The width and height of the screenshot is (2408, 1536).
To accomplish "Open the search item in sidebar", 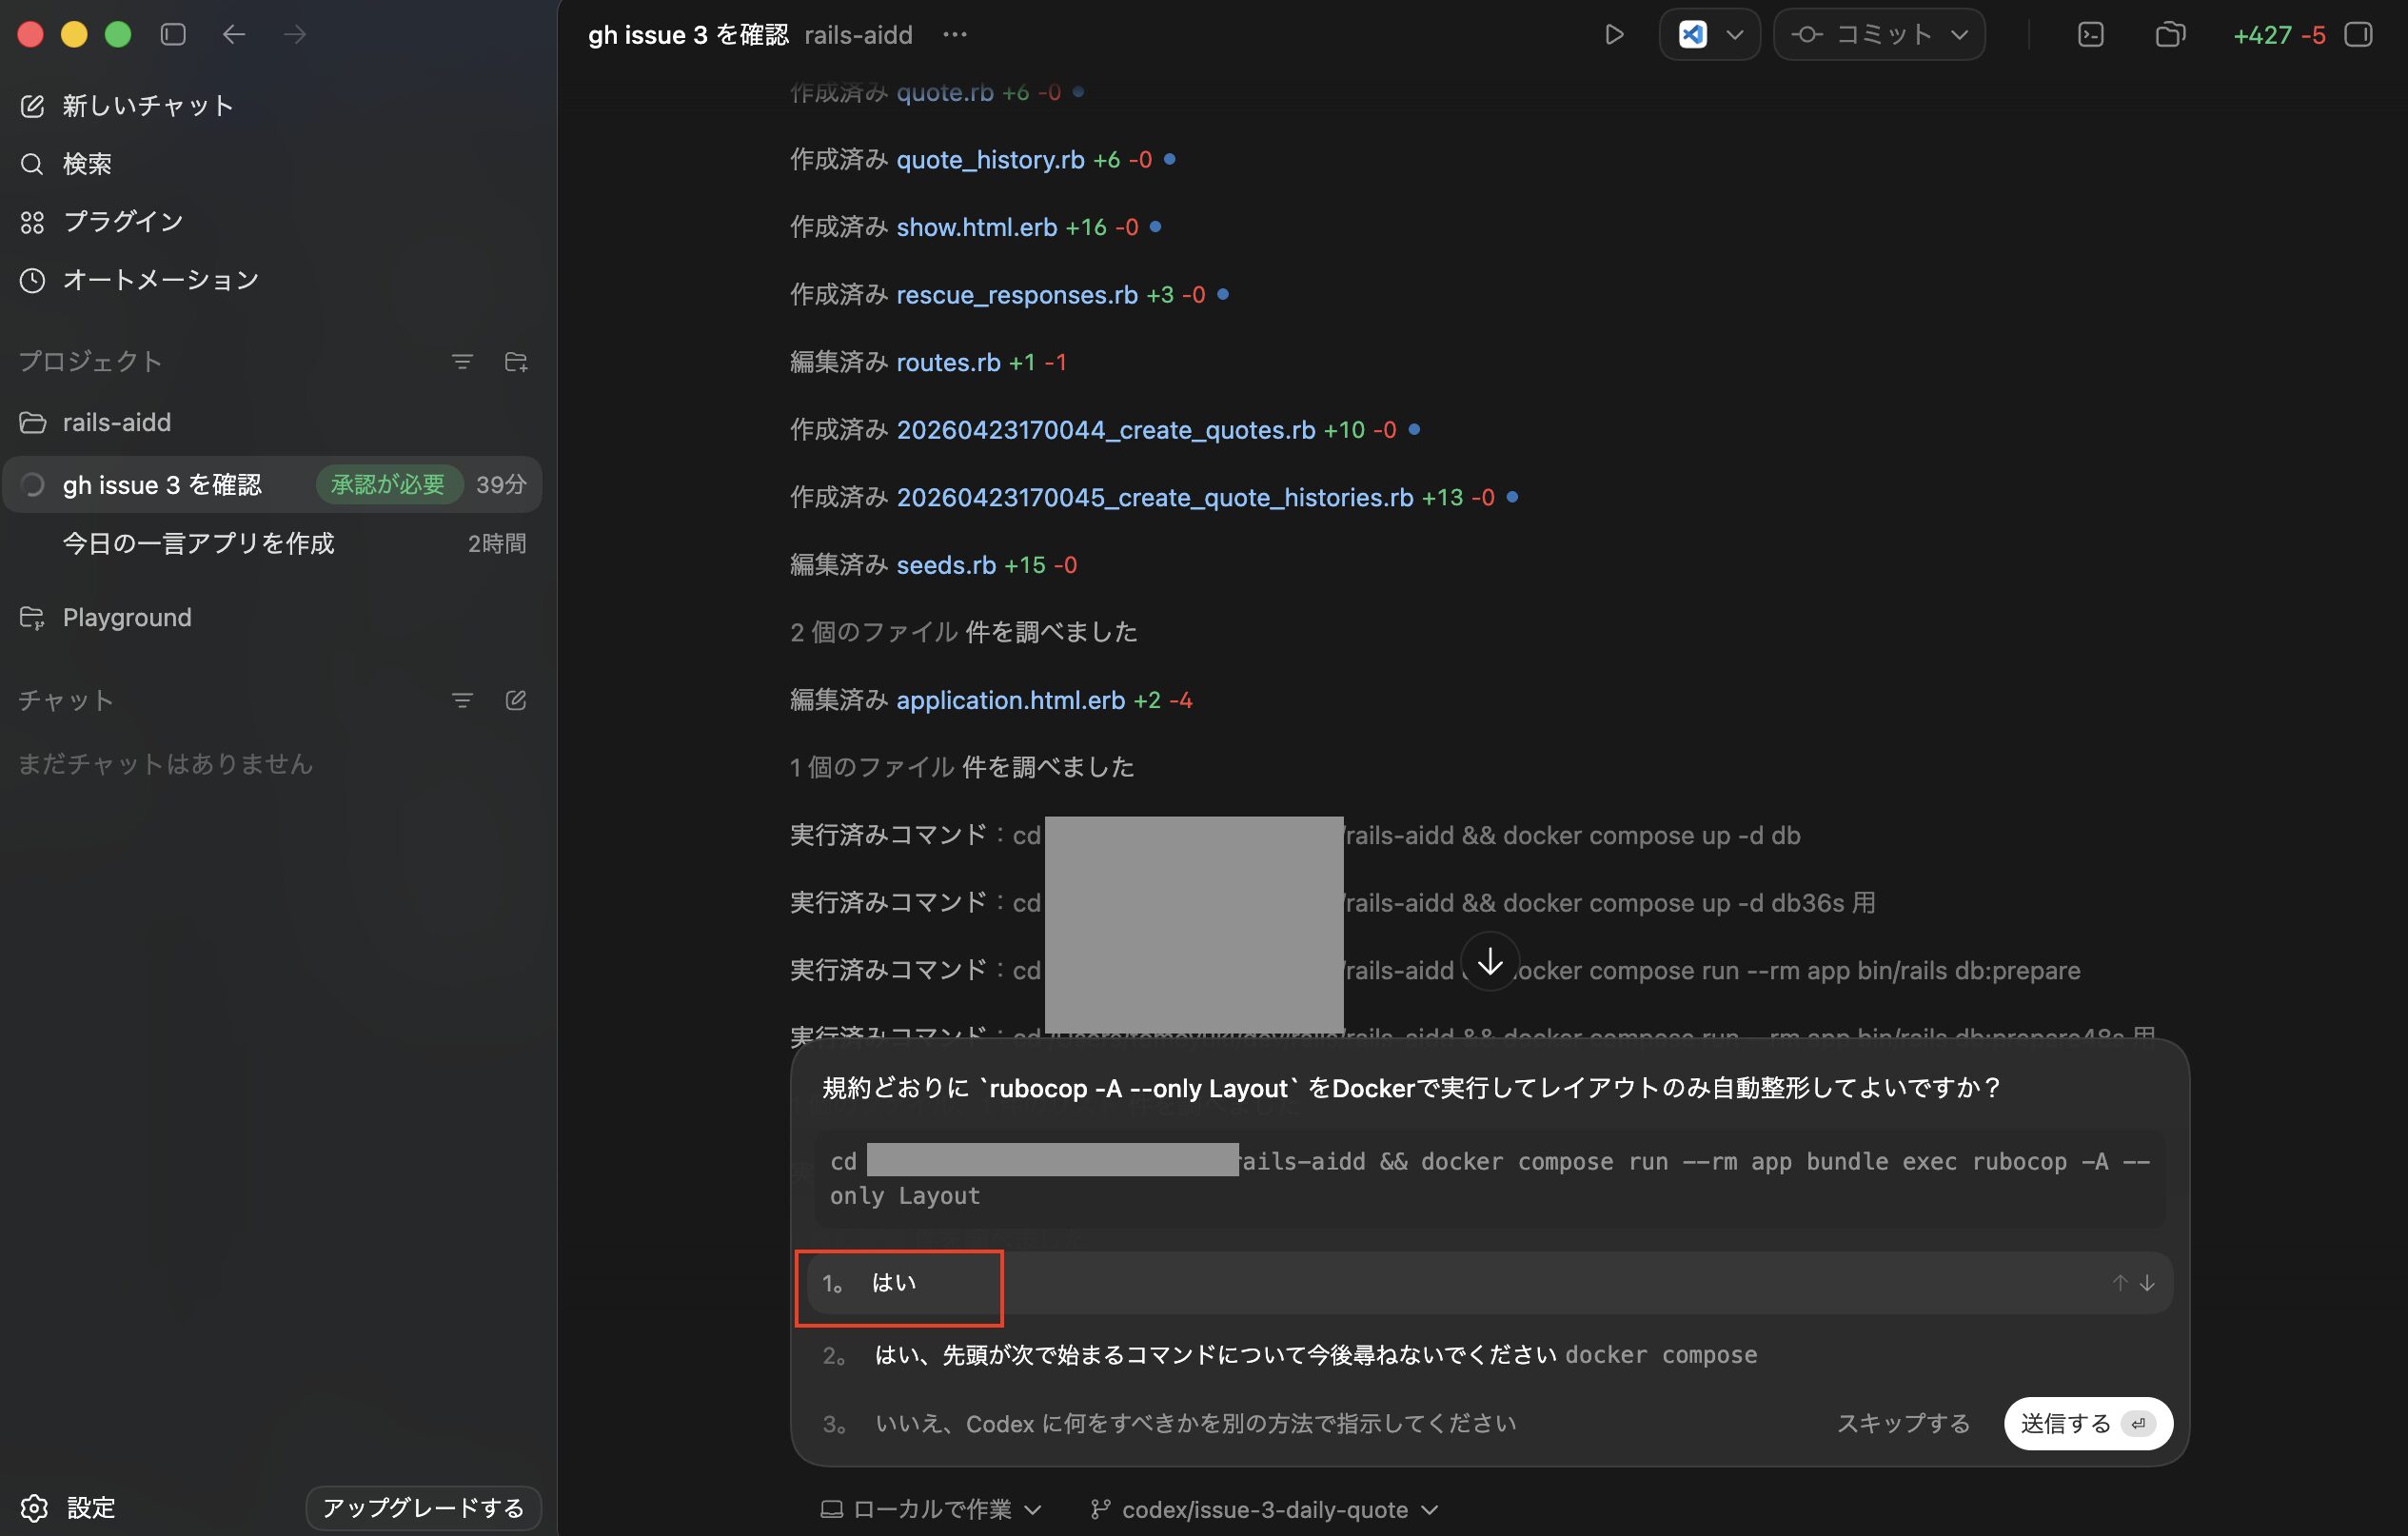I will (86, 164).
